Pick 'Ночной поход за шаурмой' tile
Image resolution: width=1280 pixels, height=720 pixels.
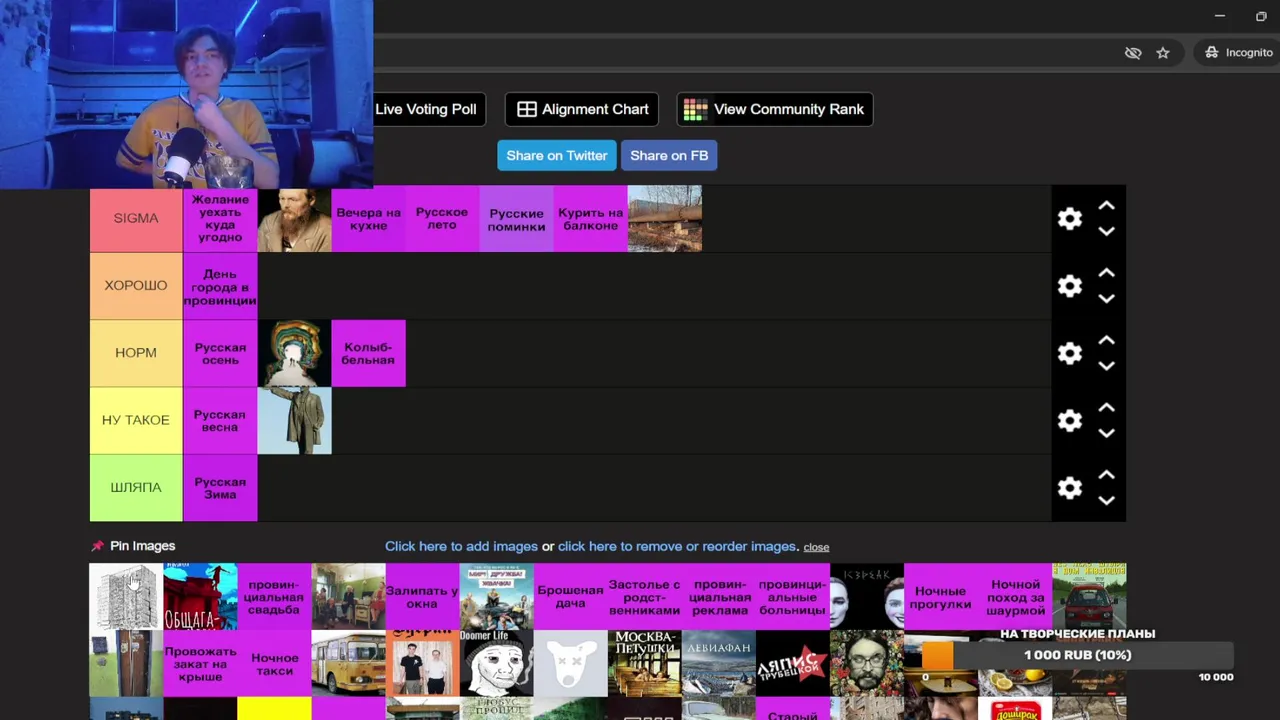[1014, 596]
